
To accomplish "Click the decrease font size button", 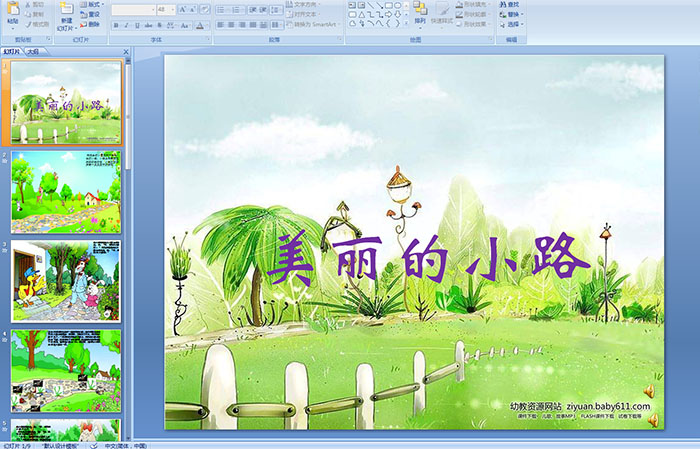I will 192,9.
